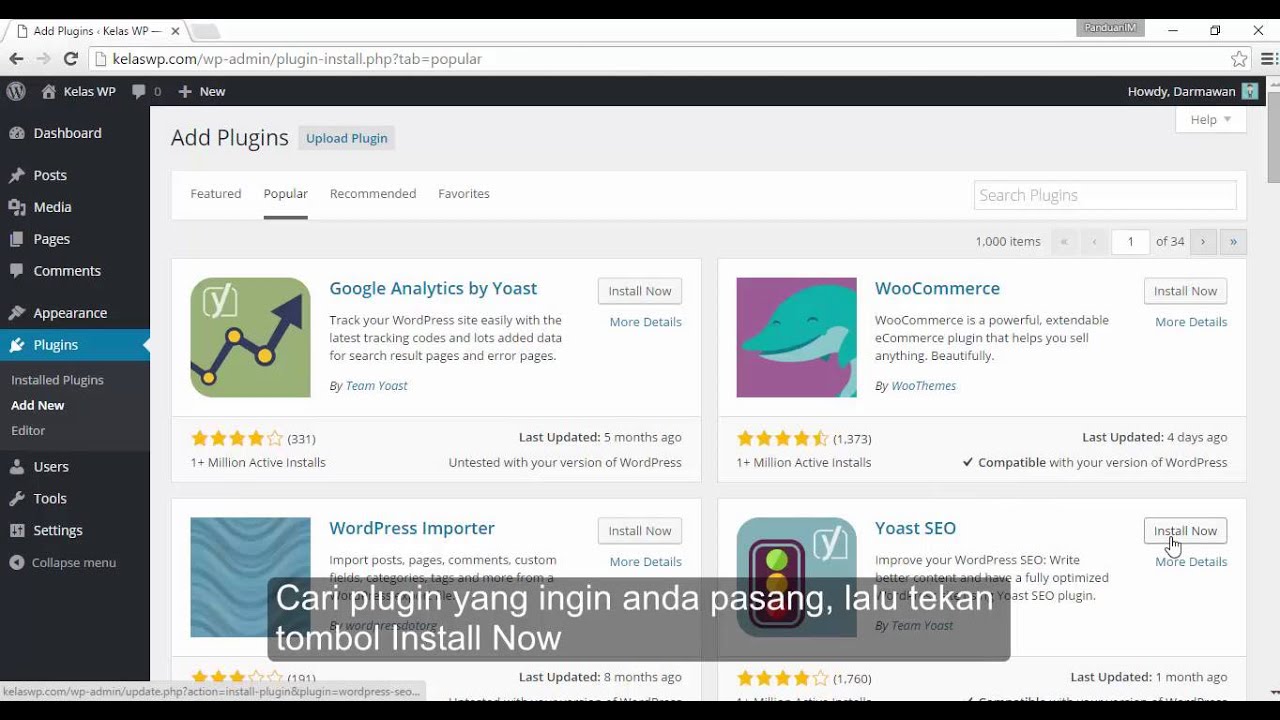This screenshot has height=720, width=1280.
Task: Click current page number field
Action: click(1130, 241)
